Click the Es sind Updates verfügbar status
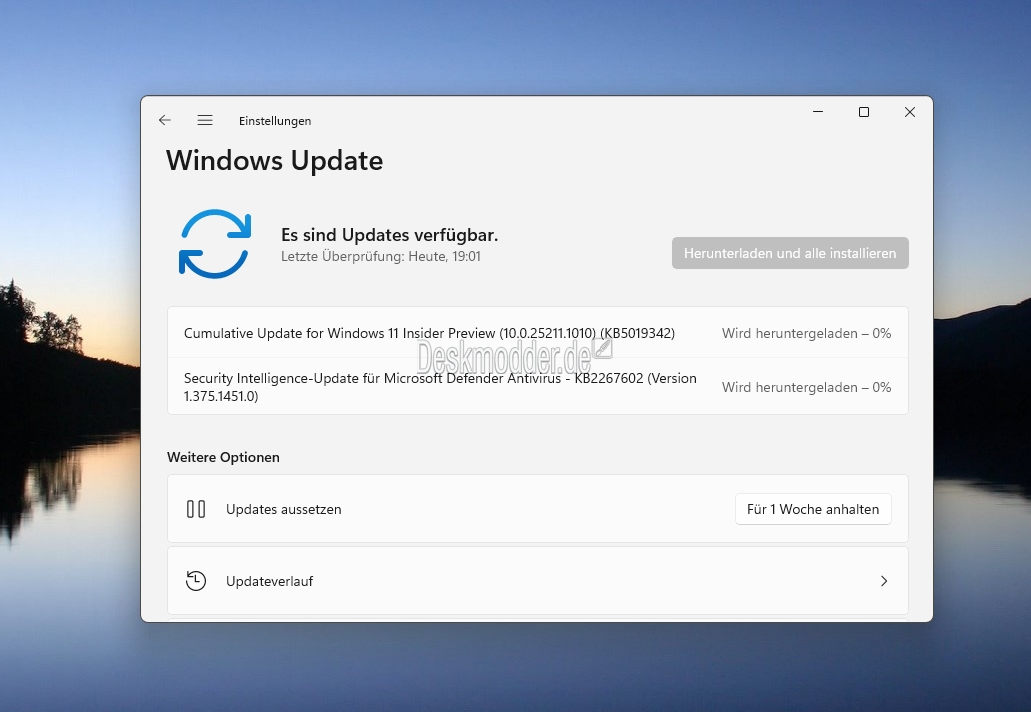The image size is (1031, 712). (x=389, y=235)
